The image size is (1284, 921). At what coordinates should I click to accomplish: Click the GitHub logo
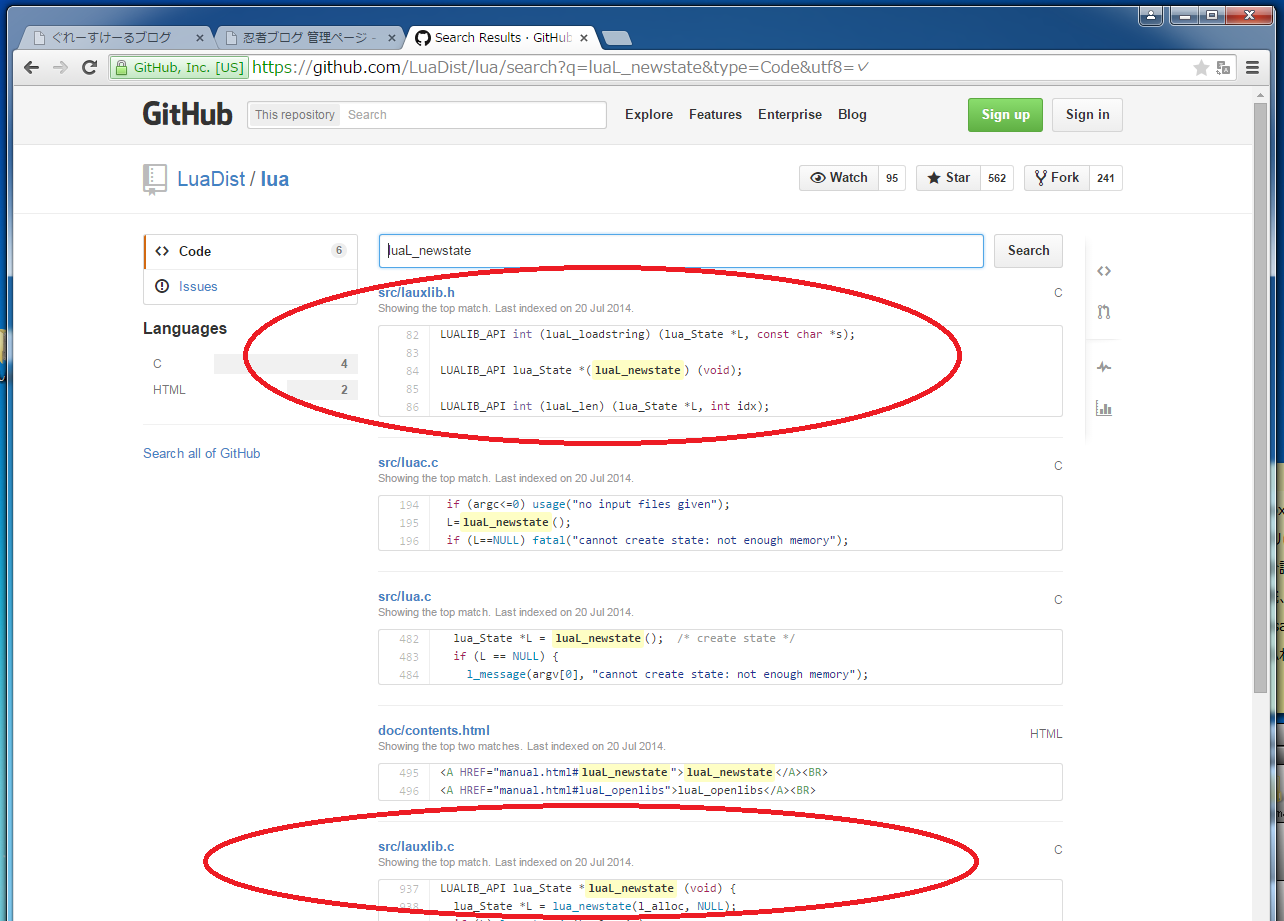point(188,114)
